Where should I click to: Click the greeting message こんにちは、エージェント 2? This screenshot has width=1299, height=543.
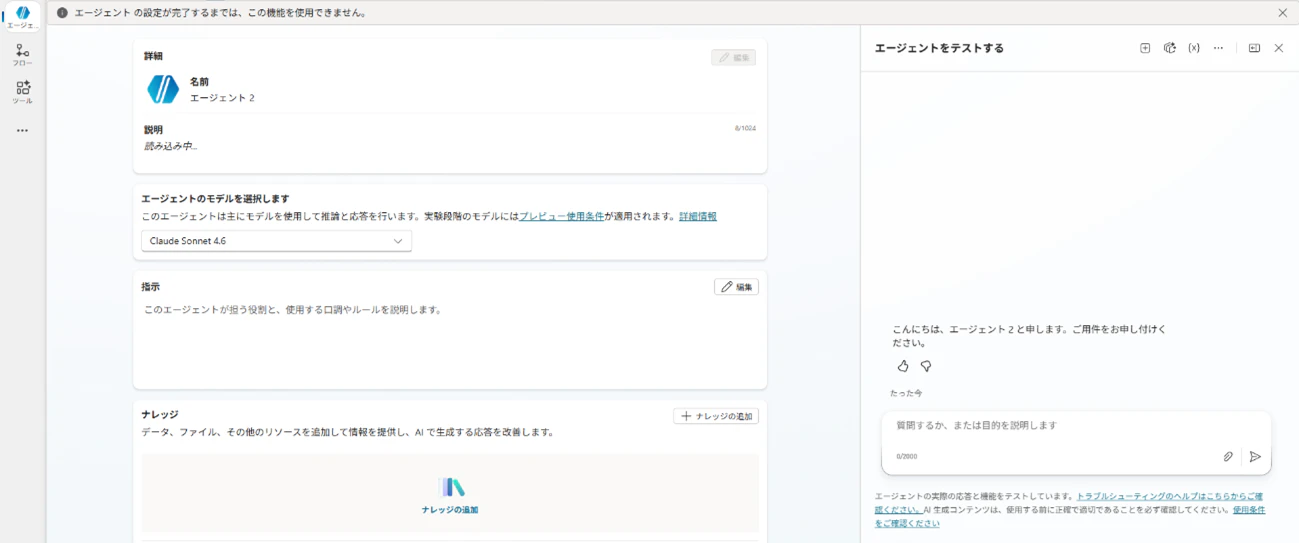(x=1029, y=336)
